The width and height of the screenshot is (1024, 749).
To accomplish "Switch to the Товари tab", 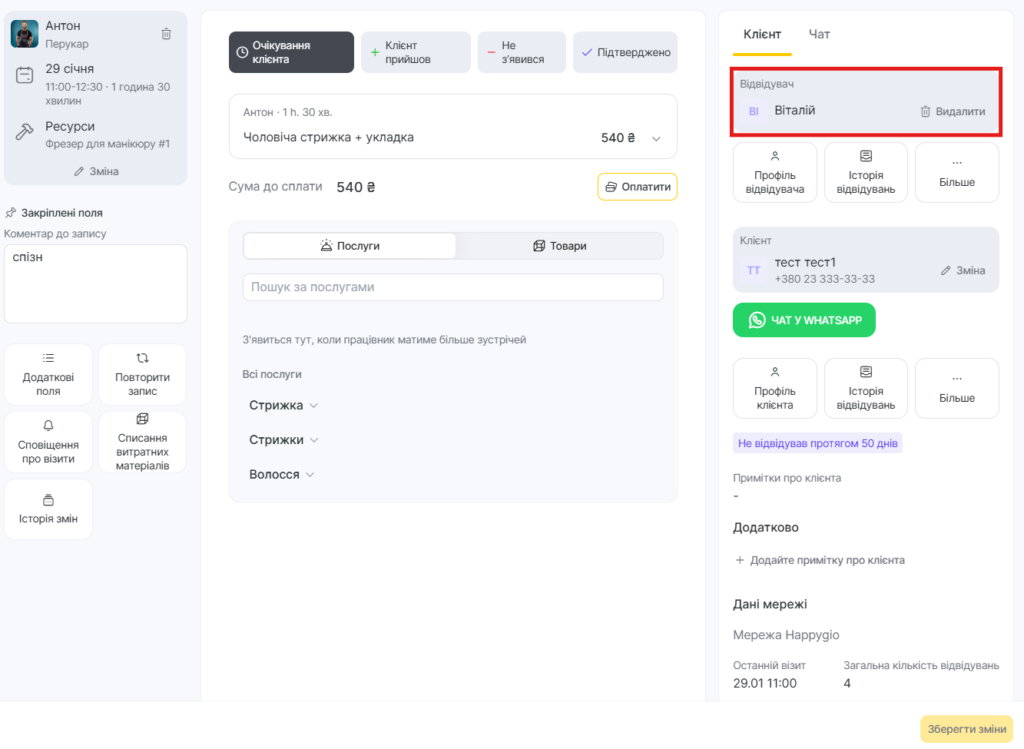I will [x=559, y=246].
